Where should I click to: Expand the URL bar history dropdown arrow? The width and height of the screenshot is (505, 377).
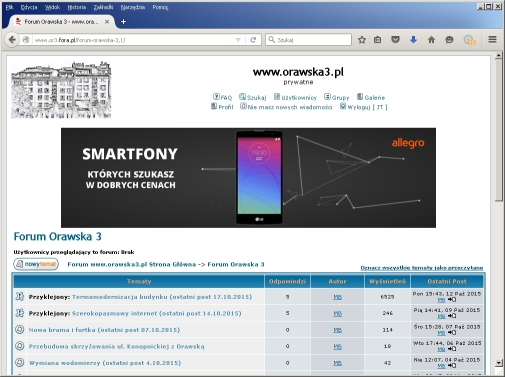pyautogui.click(x=238, y=40)
